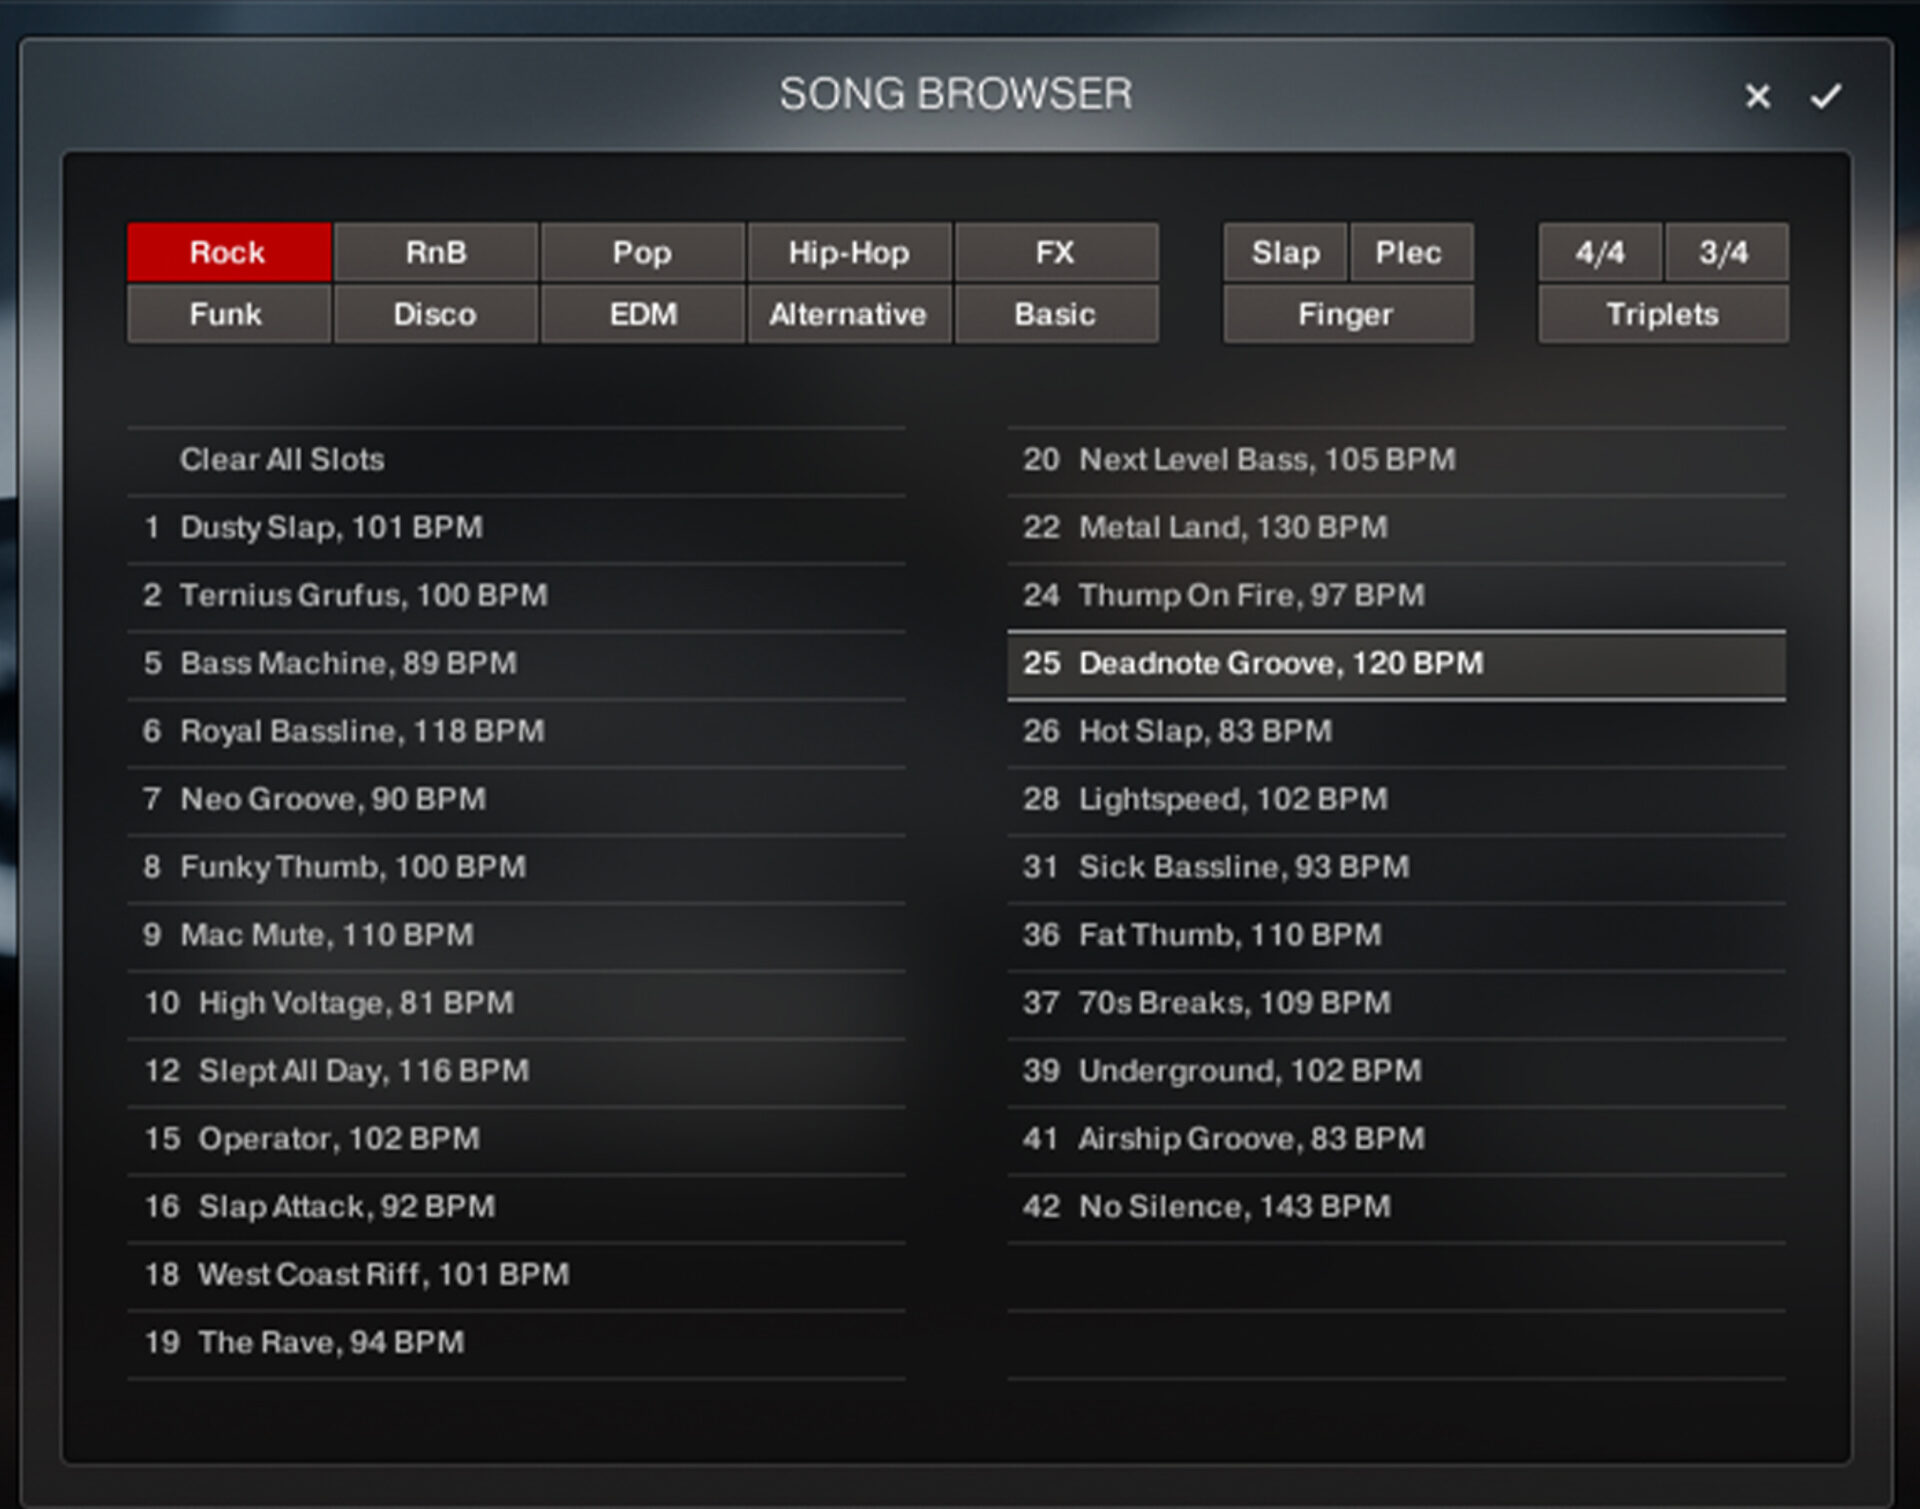Select The Rave, 94 BPM
The height and width of the screenshot is (1509, 1920).
(x=331, y=1342)
